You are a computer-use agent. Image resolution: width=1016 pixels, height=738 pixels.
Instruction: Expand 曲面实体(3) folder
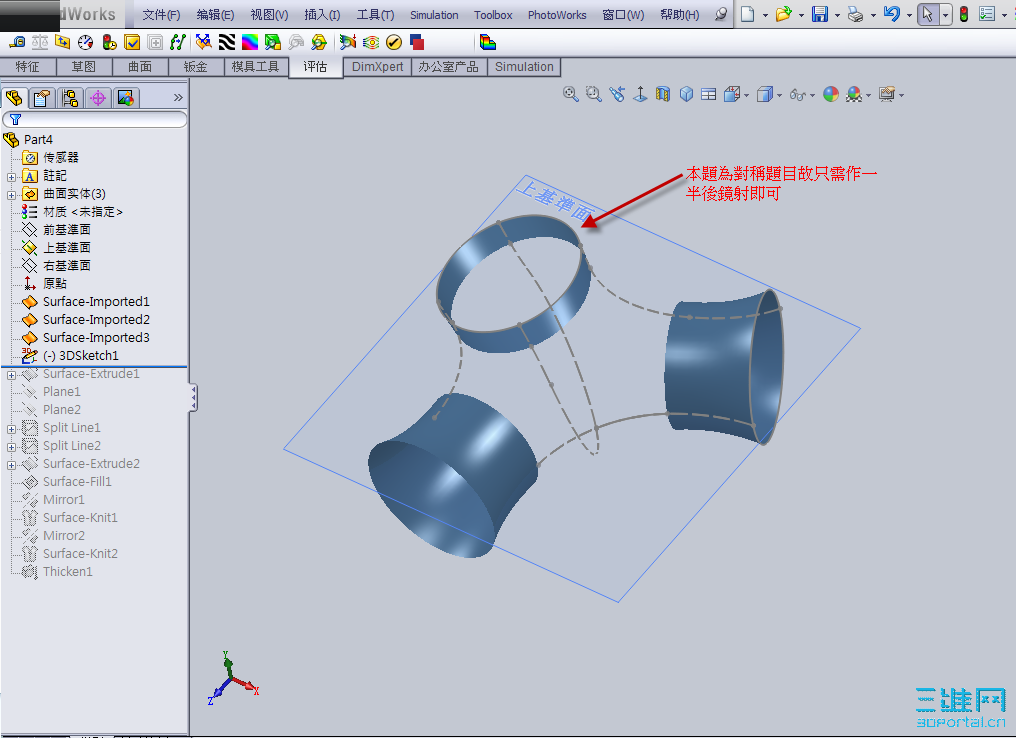click(x=11, y=194)
